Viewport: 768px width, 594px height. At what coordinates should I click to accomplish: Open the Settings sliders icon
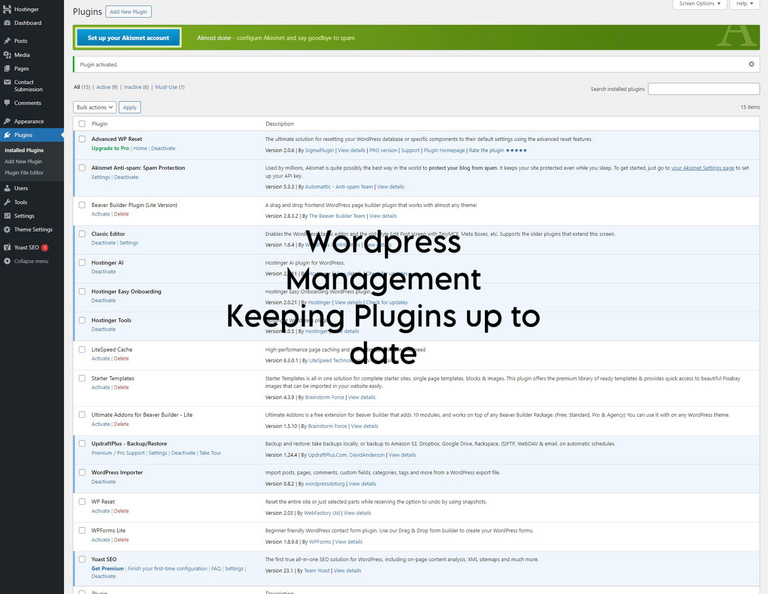(7, 216)
